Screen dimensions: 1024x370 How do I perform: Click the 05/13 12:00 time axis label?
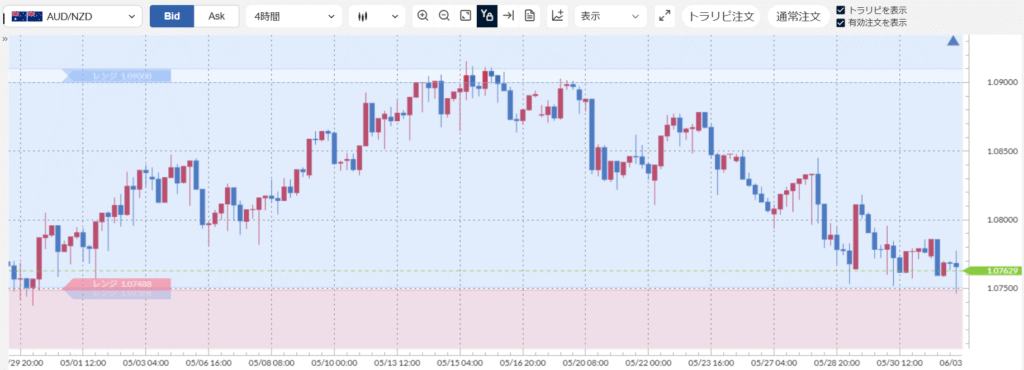pyautogui.click(x=397, y=363)
